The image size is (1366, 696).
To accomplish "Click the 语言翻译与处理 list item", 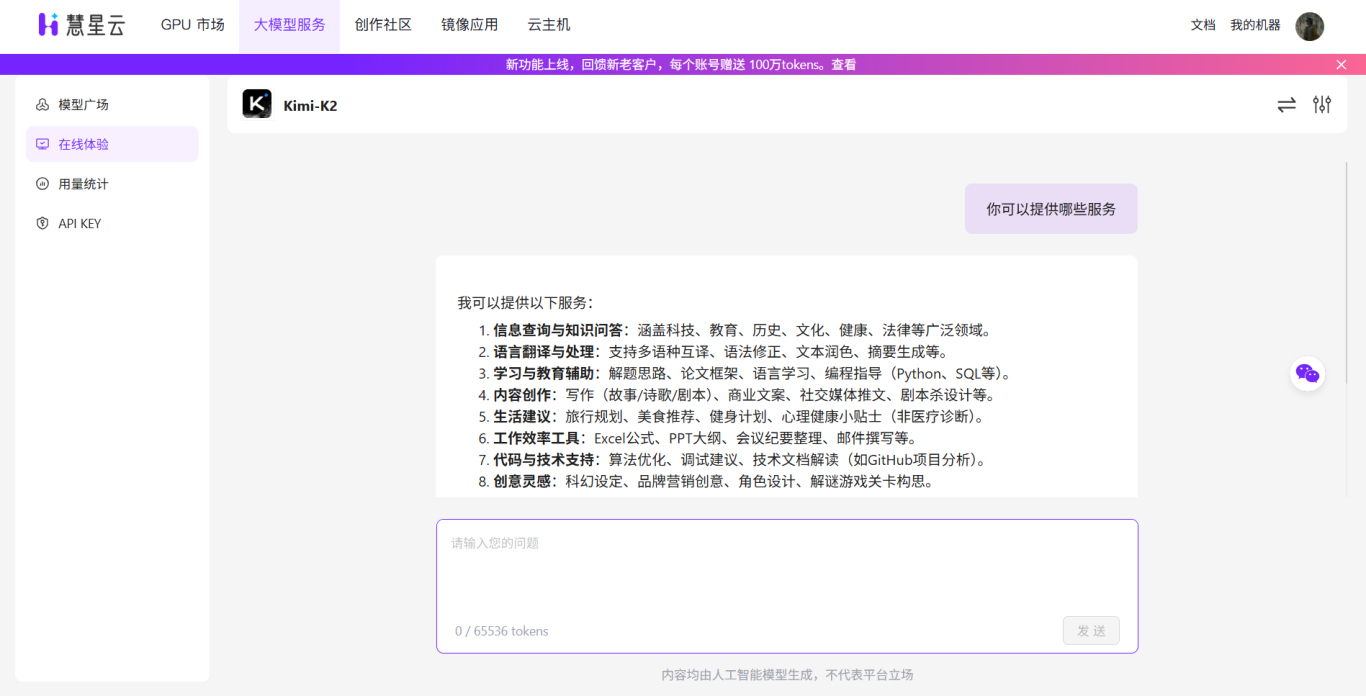I will click(713, 352).
